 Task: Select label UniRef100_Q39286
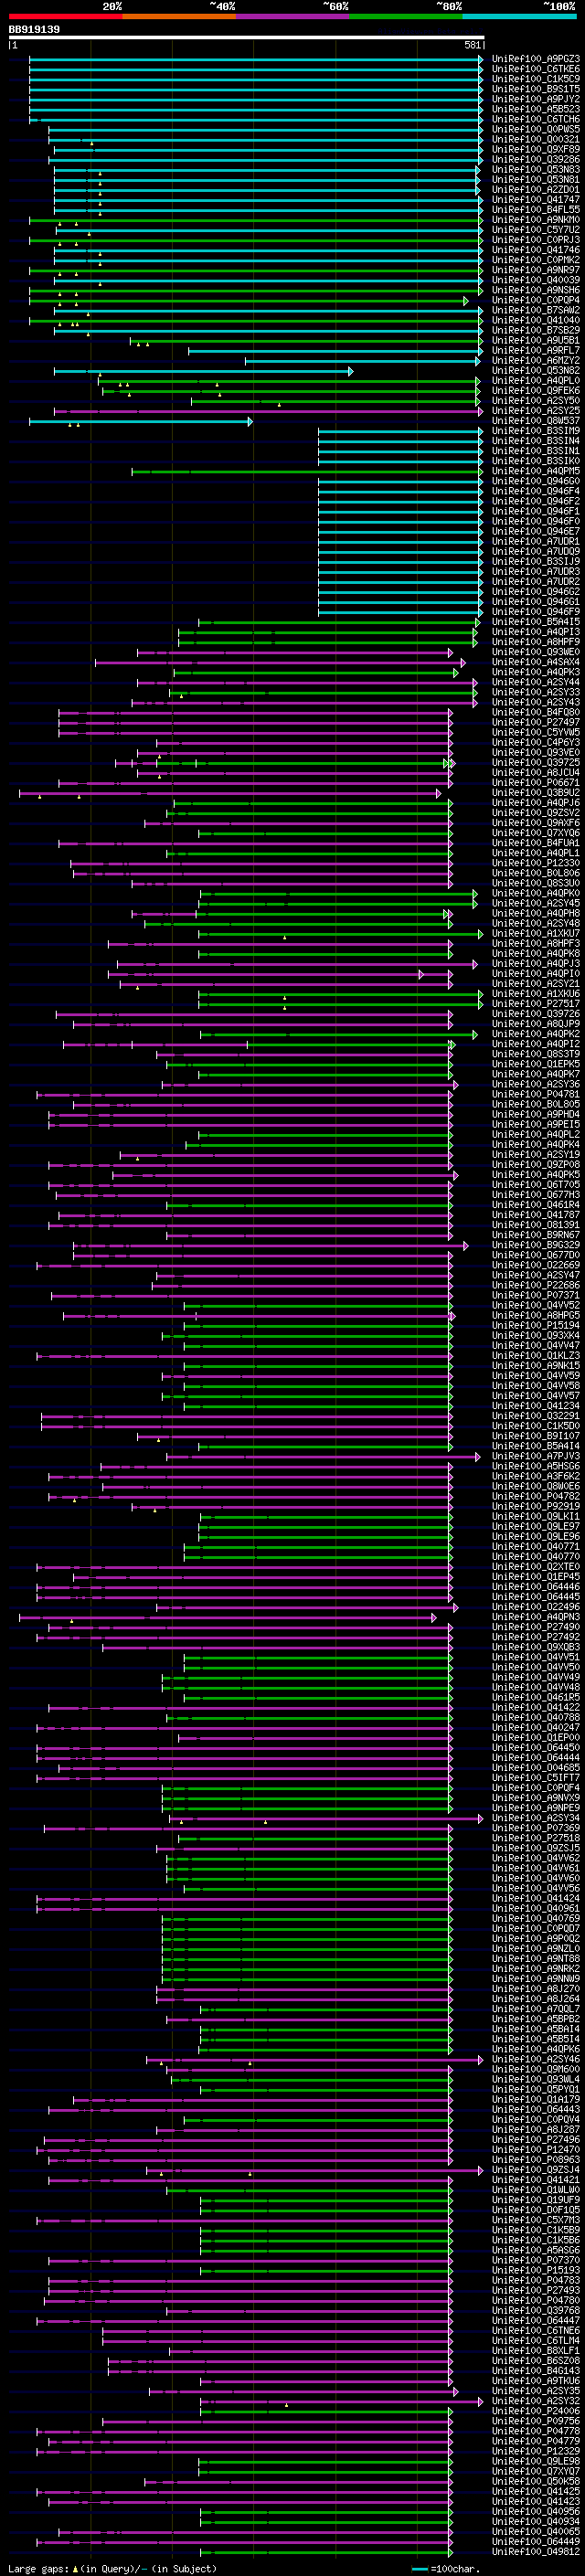click(x=536, y=159)
